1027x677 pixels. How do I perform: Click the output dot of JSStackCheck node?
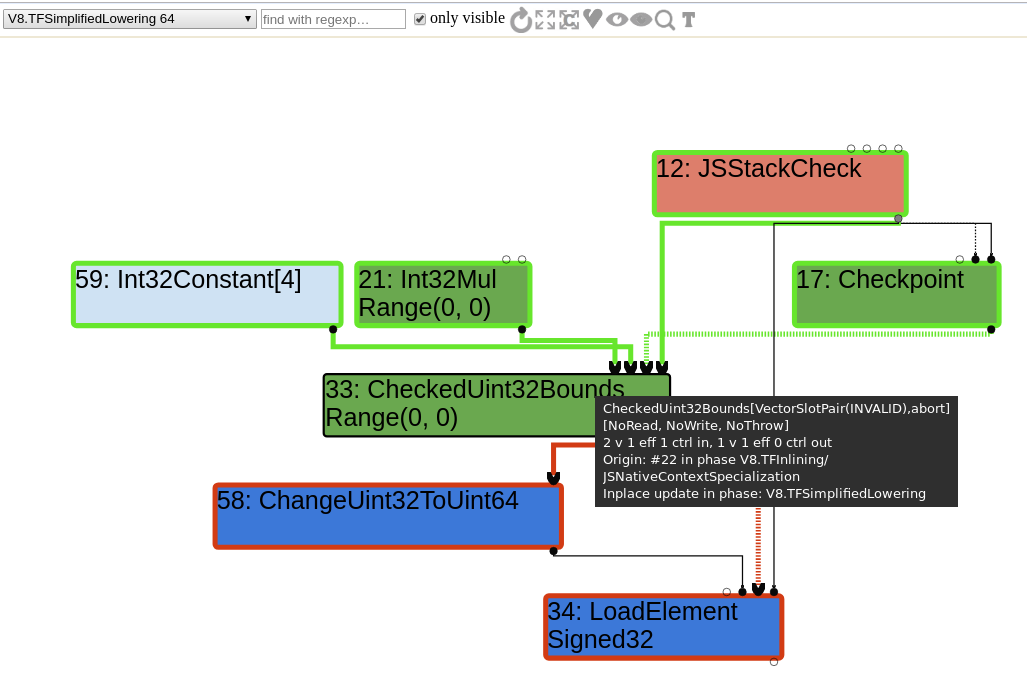[x=898, y=219]
